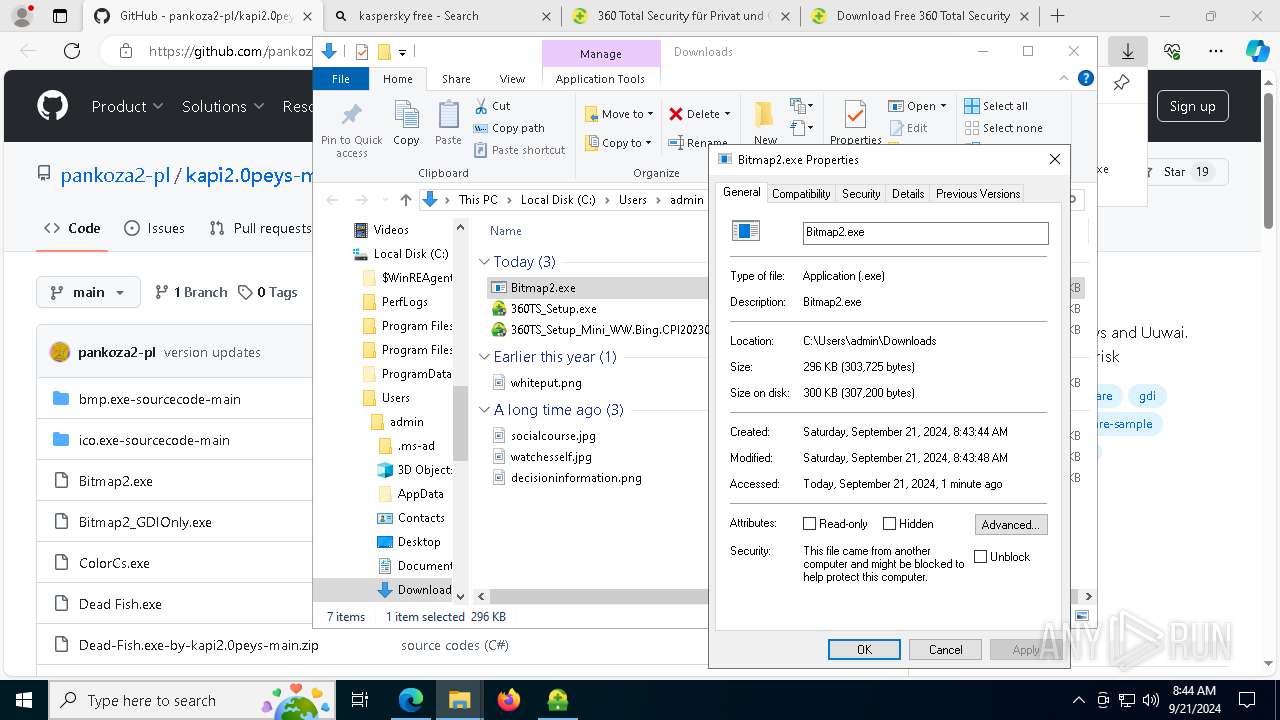The width and height of the screenshot is (1280, 720).
Task: Click Select all in ribbon
Action: [x=996, y=106]
